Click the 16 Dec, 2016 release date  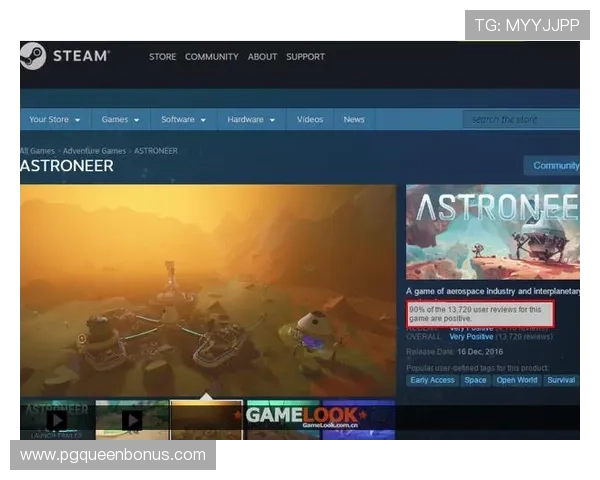click(480, 352)
